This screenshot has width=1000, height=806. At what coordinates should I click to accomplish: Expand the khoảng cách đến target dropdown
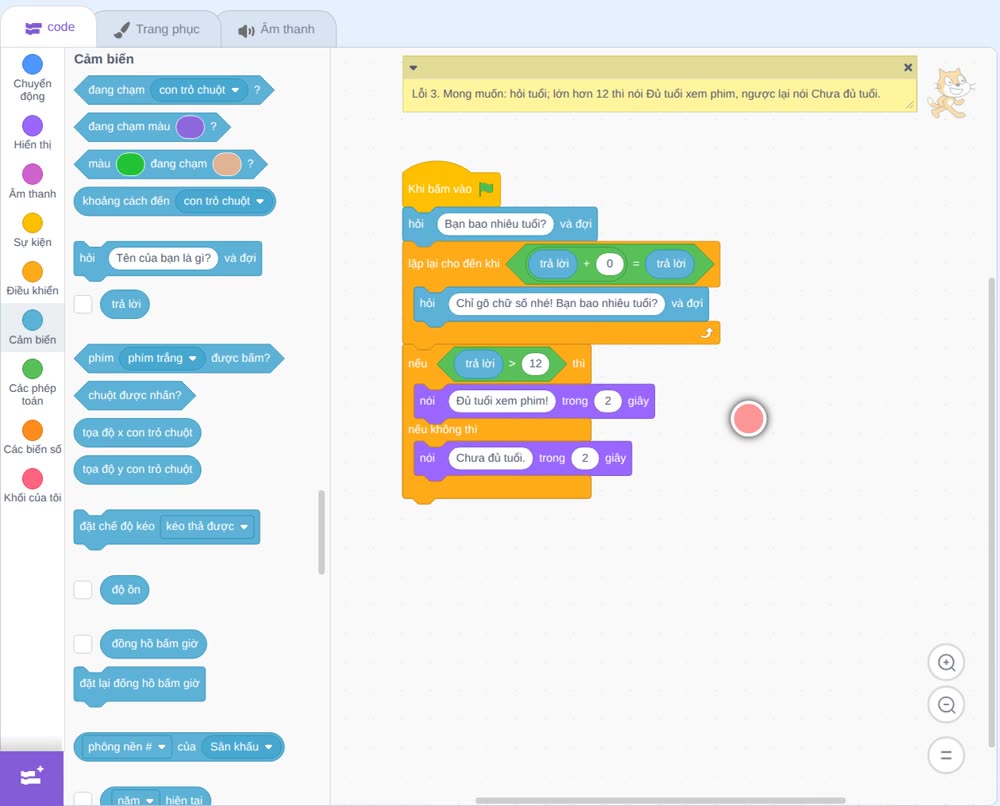224,202
